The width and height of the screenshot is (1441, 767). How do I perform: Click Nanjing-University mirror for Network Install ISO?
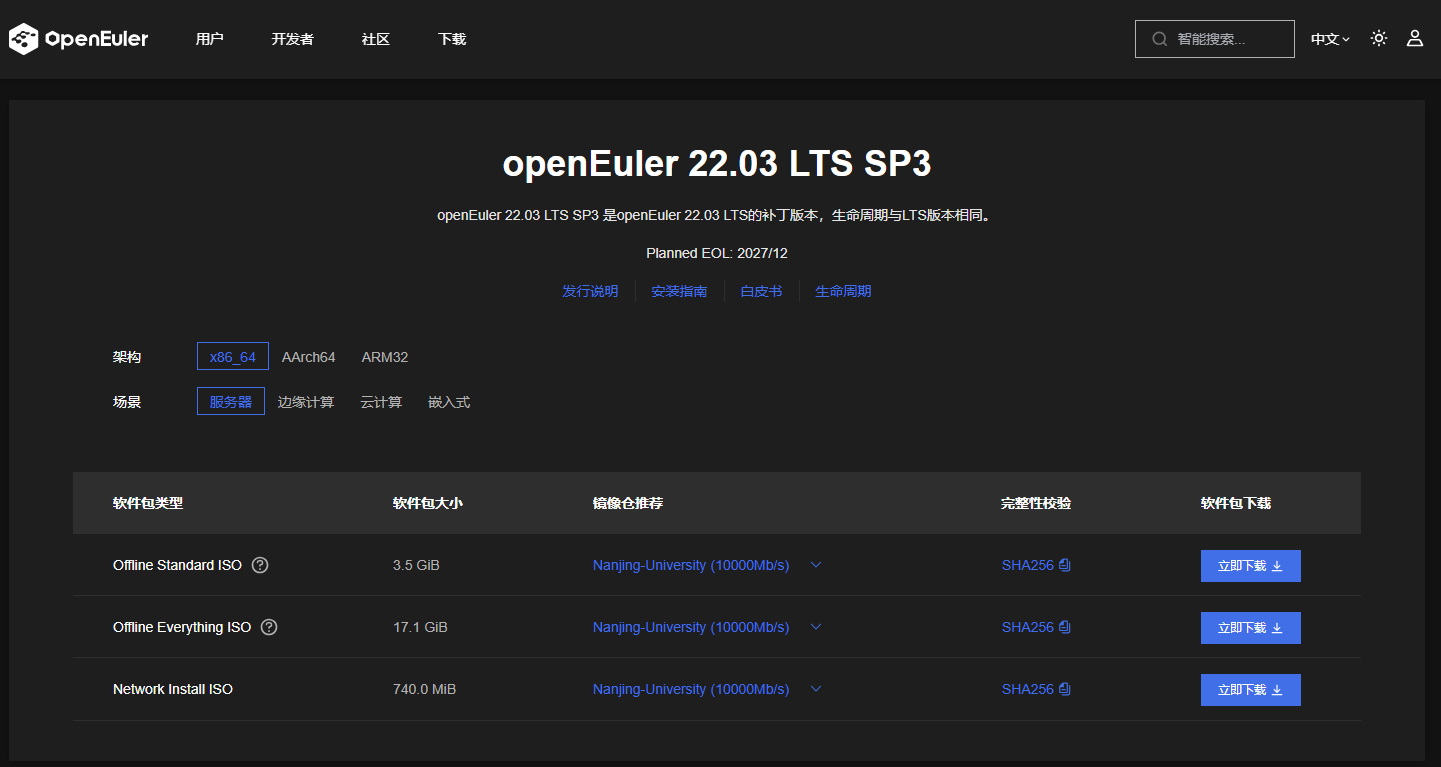[x=691, y=689]
